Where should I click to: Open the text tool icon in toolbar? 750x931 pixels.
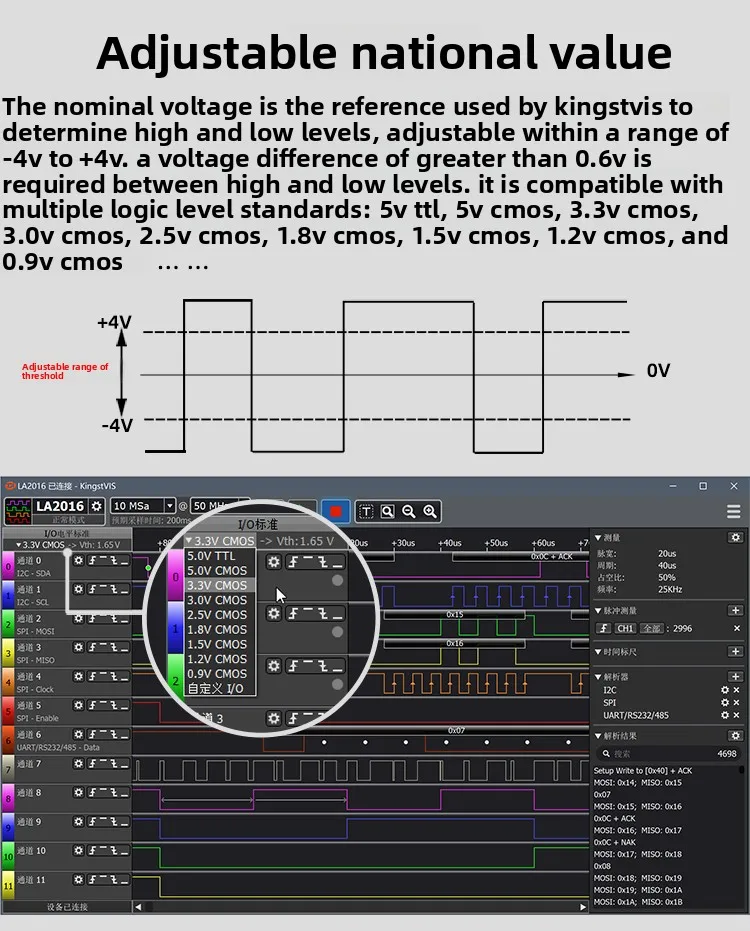pyautogui.click(x=366, y=511)
